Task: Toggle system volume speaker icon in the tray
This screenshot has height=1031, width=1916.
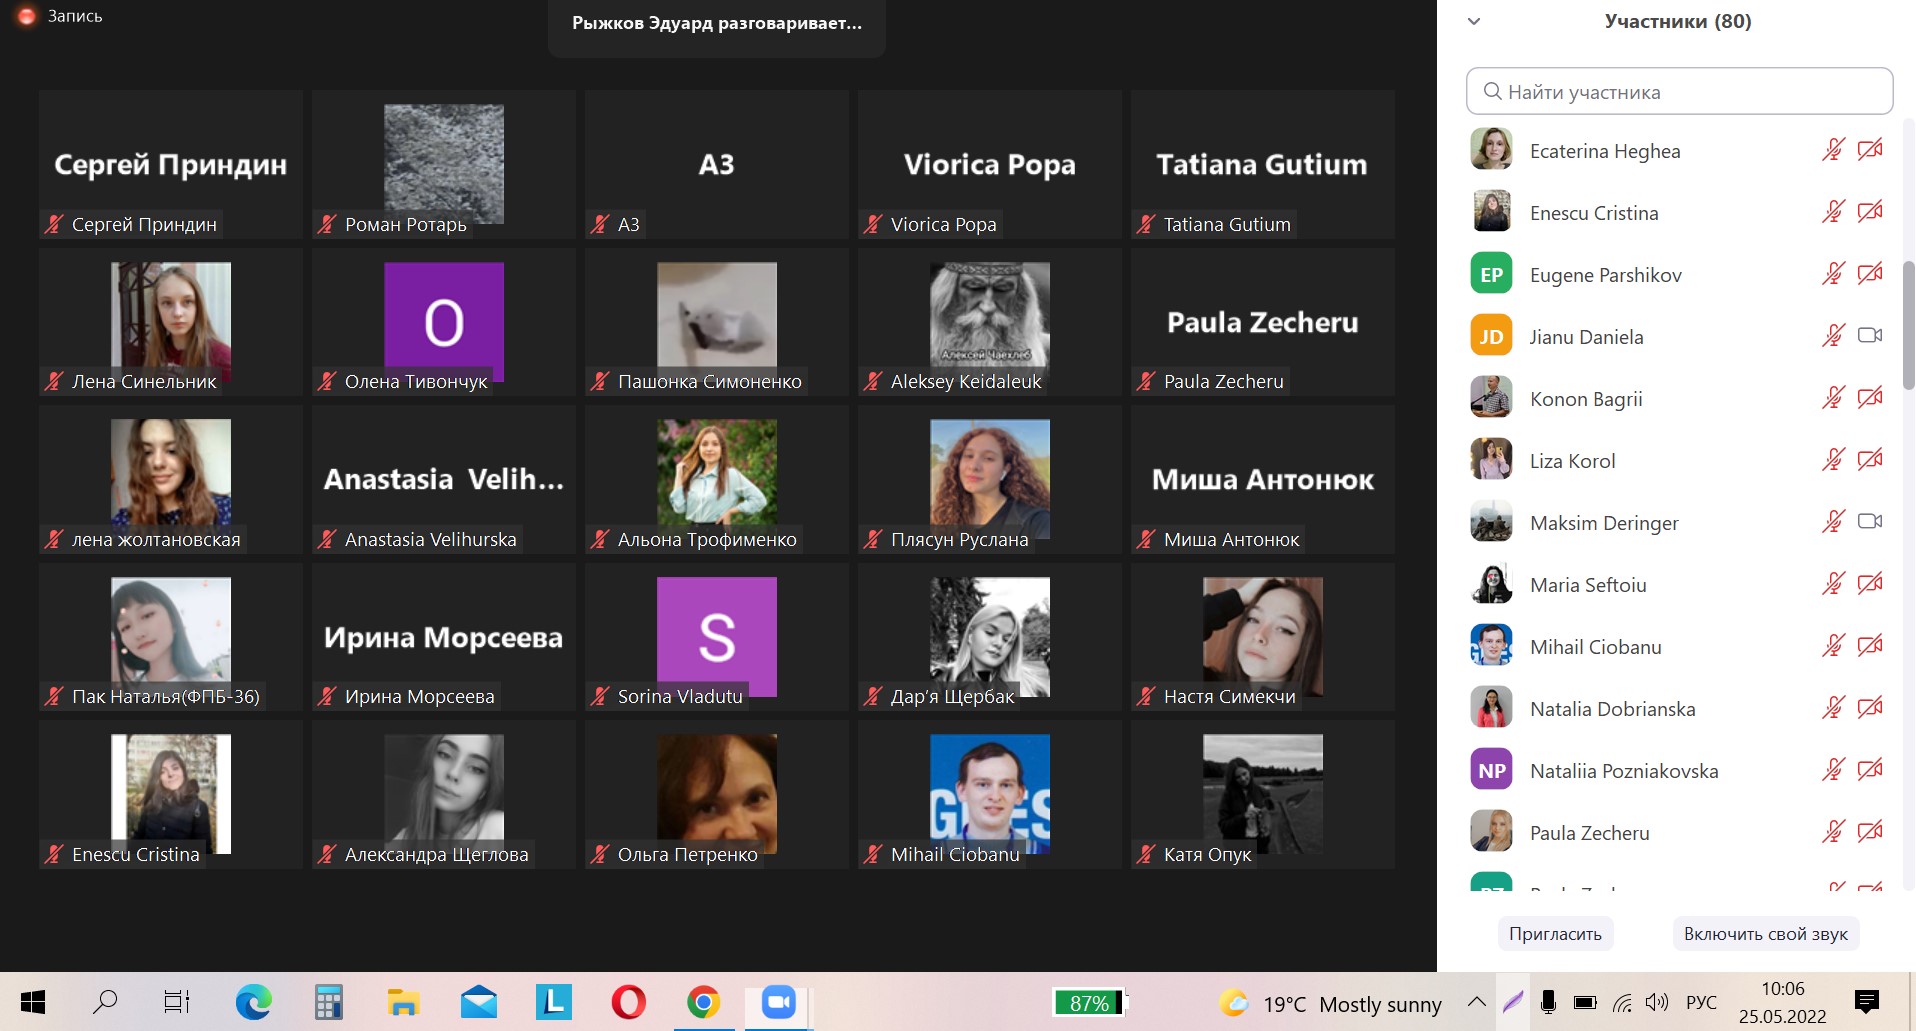Action: pos(1657,1002)
